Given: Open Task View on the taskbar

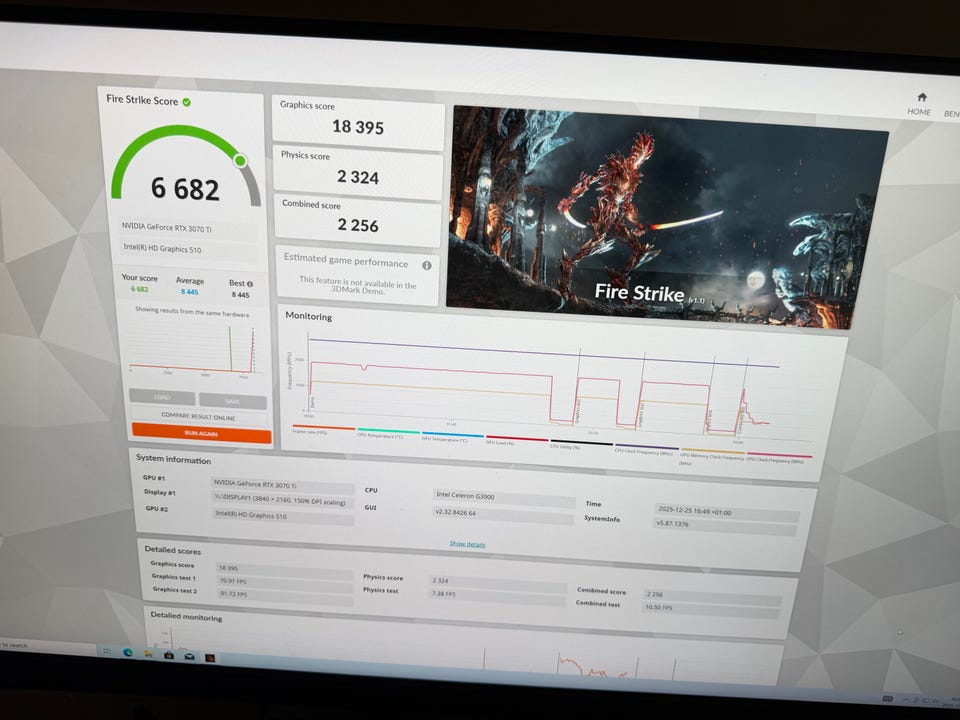Looking at the screenshot, I should tap(108, 651).
